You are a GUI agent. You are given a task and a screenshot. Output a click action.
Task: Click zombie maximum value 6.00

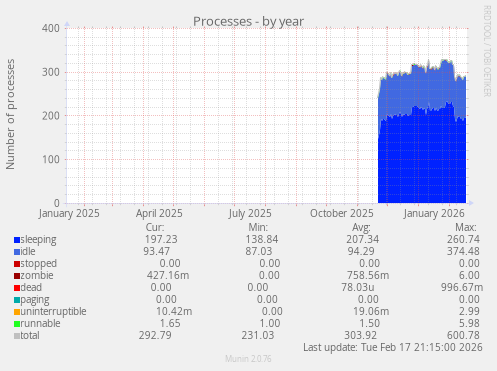pyautogui.click(x=469, y=275)
